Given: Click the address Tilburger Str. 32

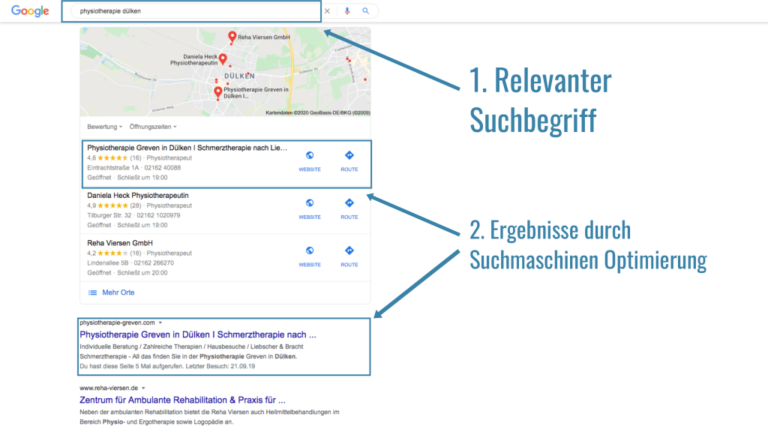Looking at the screenshot, I should point(109,215).
